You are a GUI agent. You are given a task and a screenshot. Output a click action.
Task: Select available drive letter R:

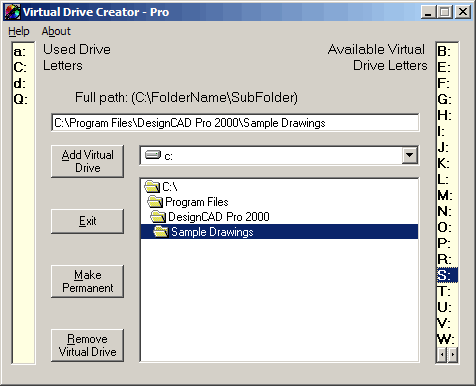tap(447, 259)
